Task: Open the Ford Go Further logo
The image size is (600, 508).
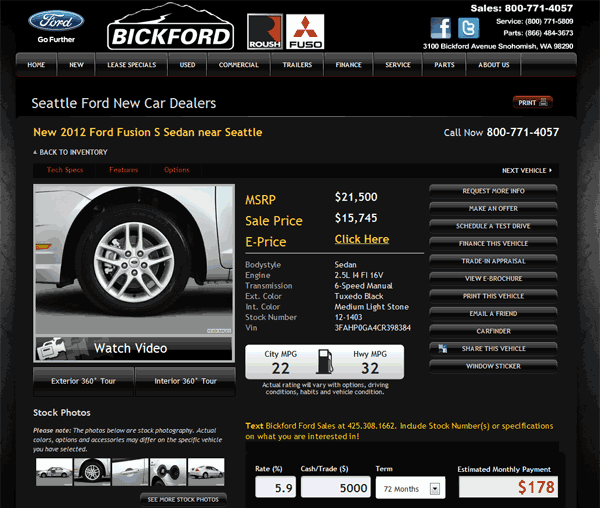Action: pyautogui.click(x=56, y=27)
